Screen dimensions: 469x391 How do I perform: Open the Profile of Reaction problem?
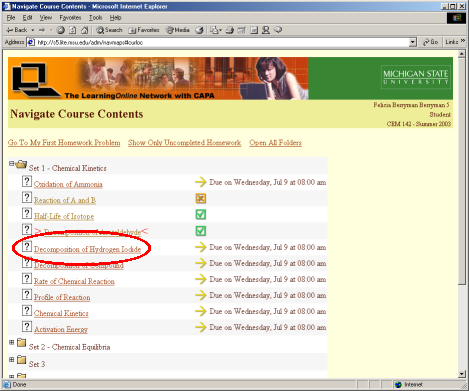[62, 297]
